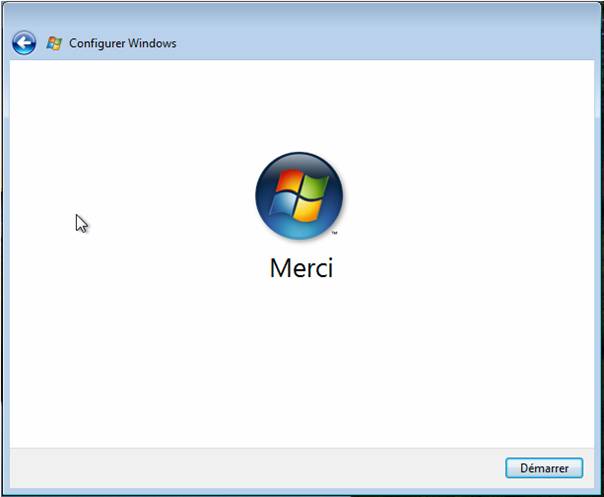This screenshot has width=604, height=497.
Task: Click the gray footer bar left of Démarrer
Action: (250, 467)
